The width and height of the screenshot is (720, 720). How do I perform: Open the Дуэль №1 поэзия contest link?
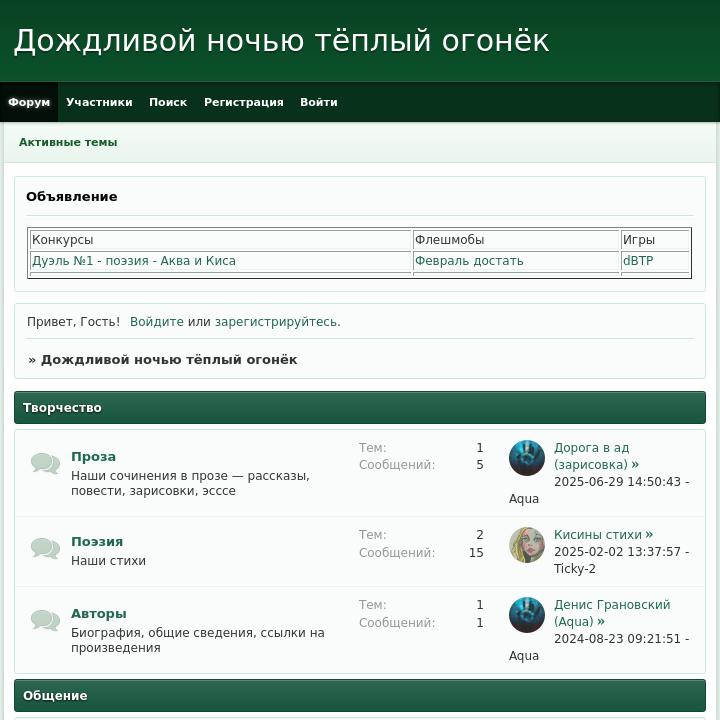[x=134, y=261]
